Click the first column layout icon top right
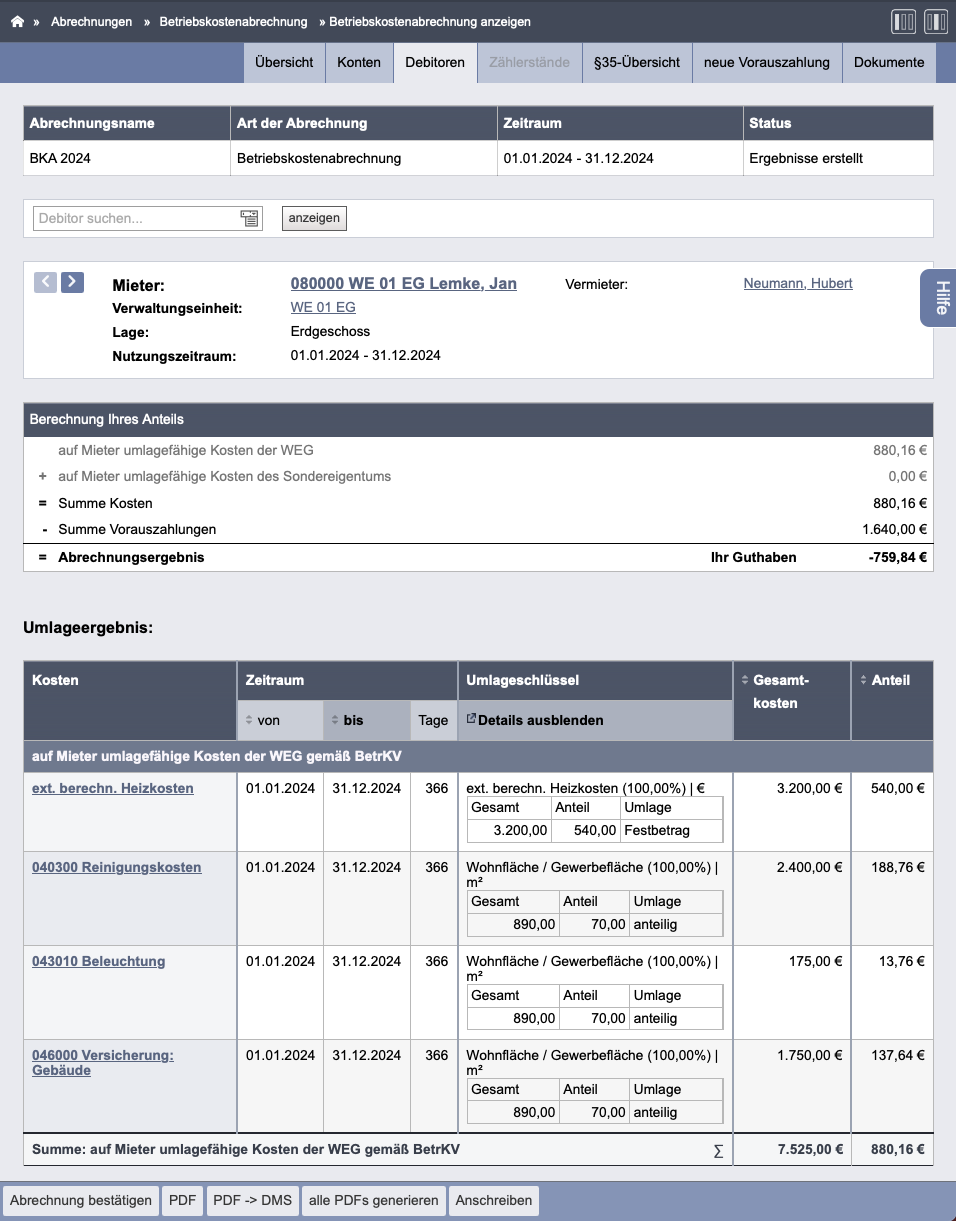This screenshot has height=1221, width=956. [x=903, y=21]
